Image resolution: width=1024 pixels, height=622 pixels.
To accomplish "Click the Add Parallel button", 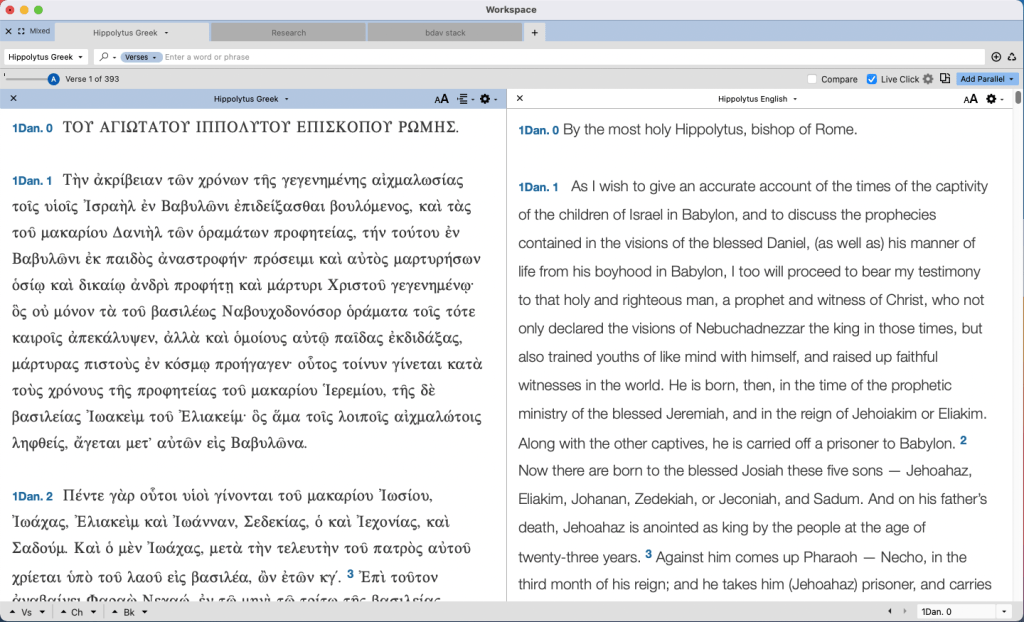I will (x=987, y=79).
